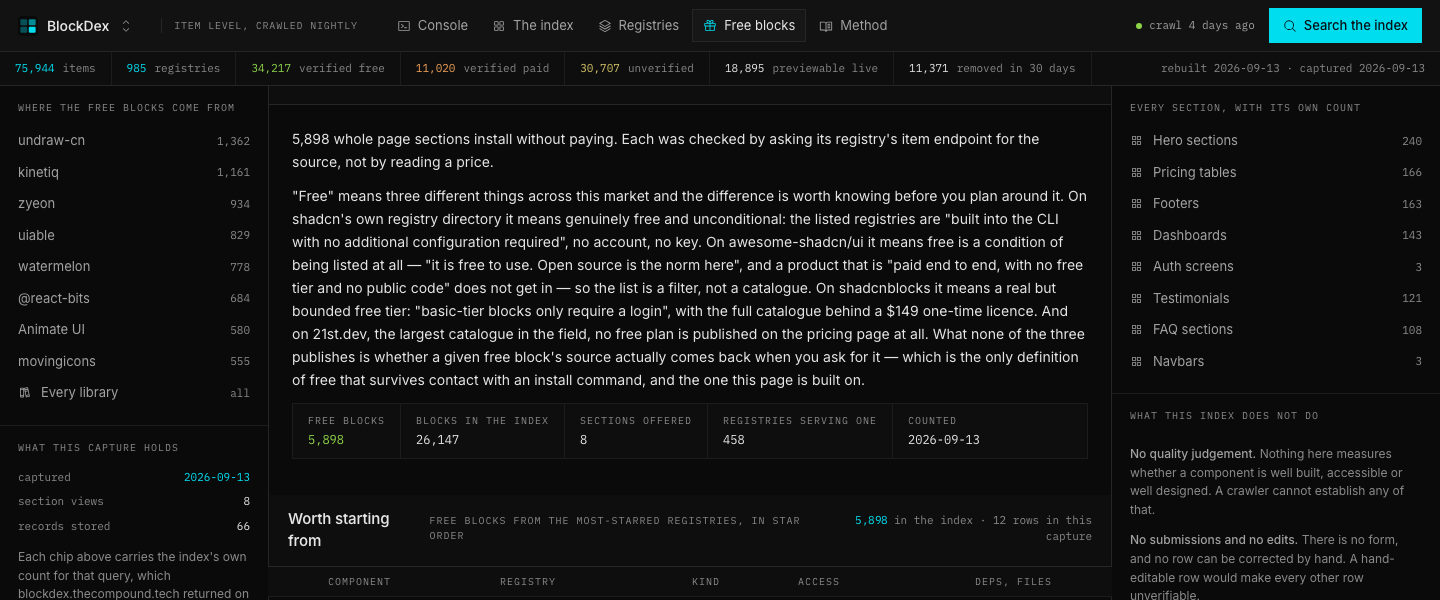The width and height of the screenshot is (1440, 600).
Task: Filter by the movingicons library
Action: click(x=134, y=361)
